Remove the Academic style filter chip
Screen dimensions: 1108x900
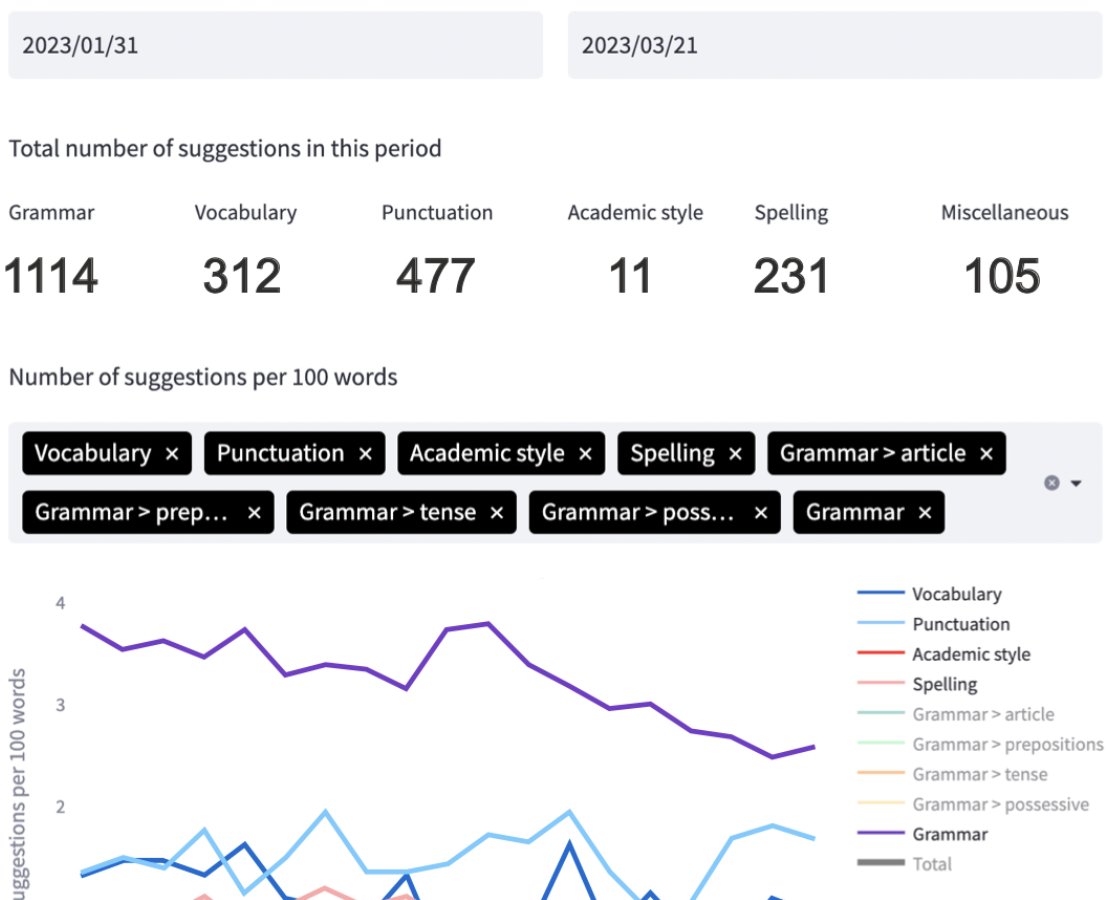(x=585, y=453)
